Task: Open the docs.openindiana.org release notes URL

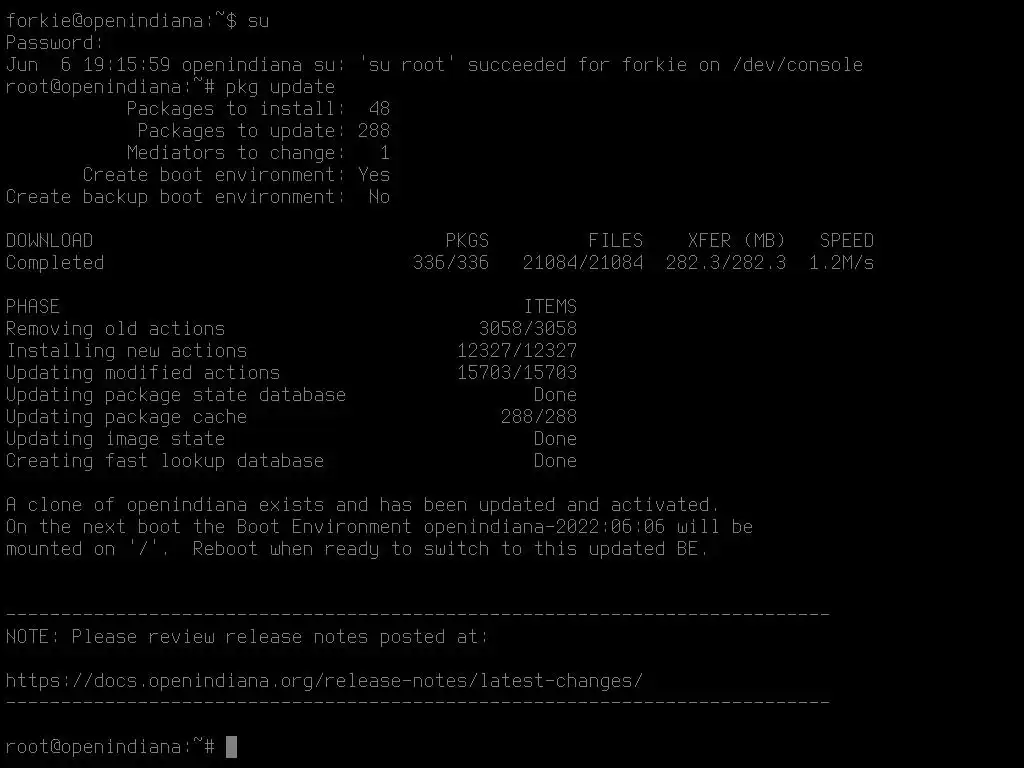Action: click(x=325, y=681)
